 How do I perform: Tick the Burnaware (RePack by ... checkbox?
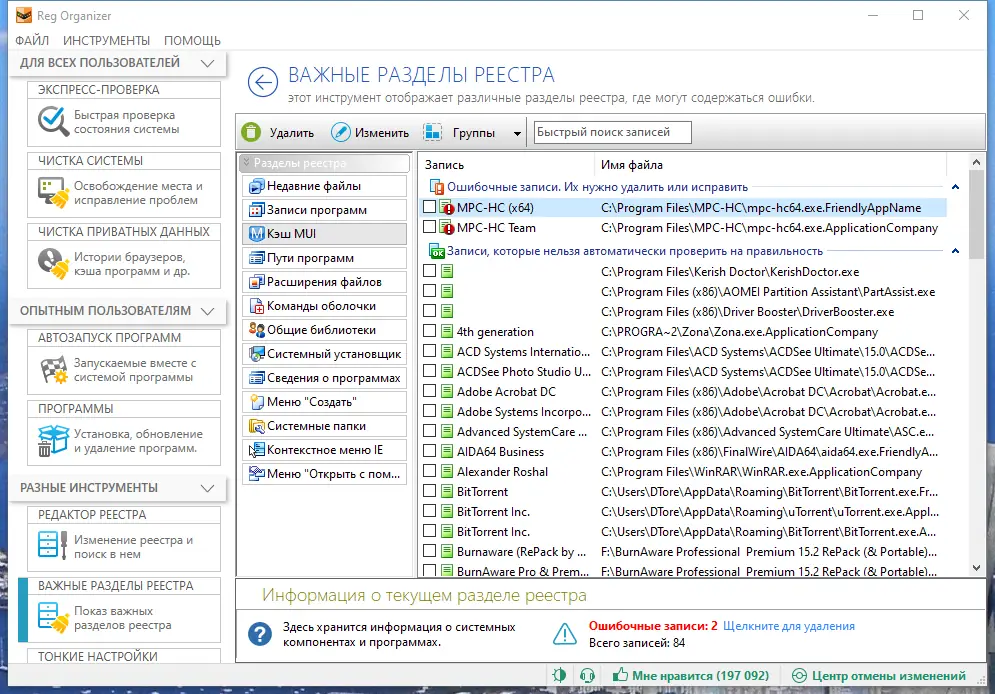point(430,551)
